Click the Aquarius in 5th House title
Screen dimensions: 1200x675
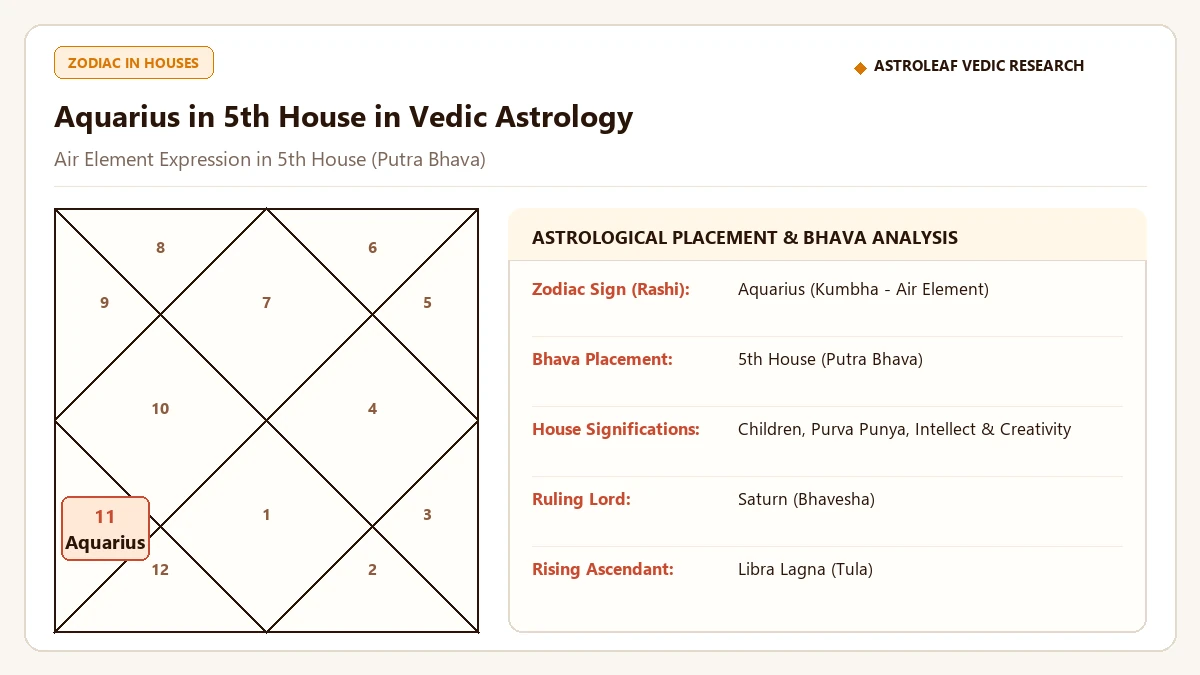coord(343,117)
